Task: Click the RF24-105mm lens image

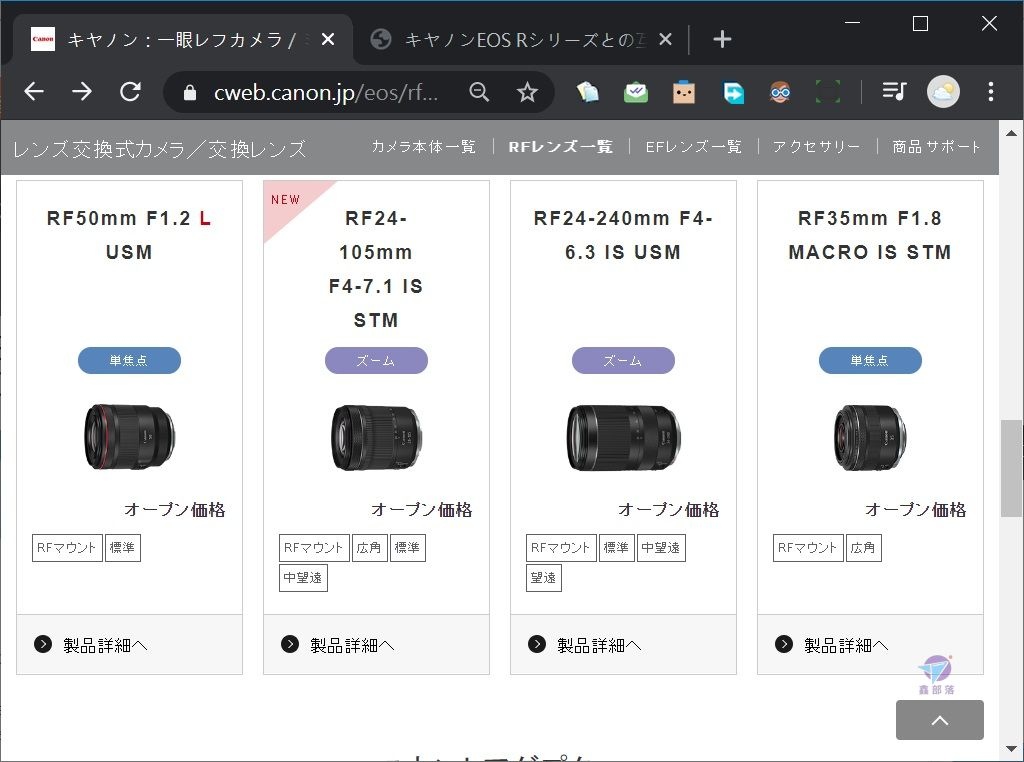Action: click(376, 437)
